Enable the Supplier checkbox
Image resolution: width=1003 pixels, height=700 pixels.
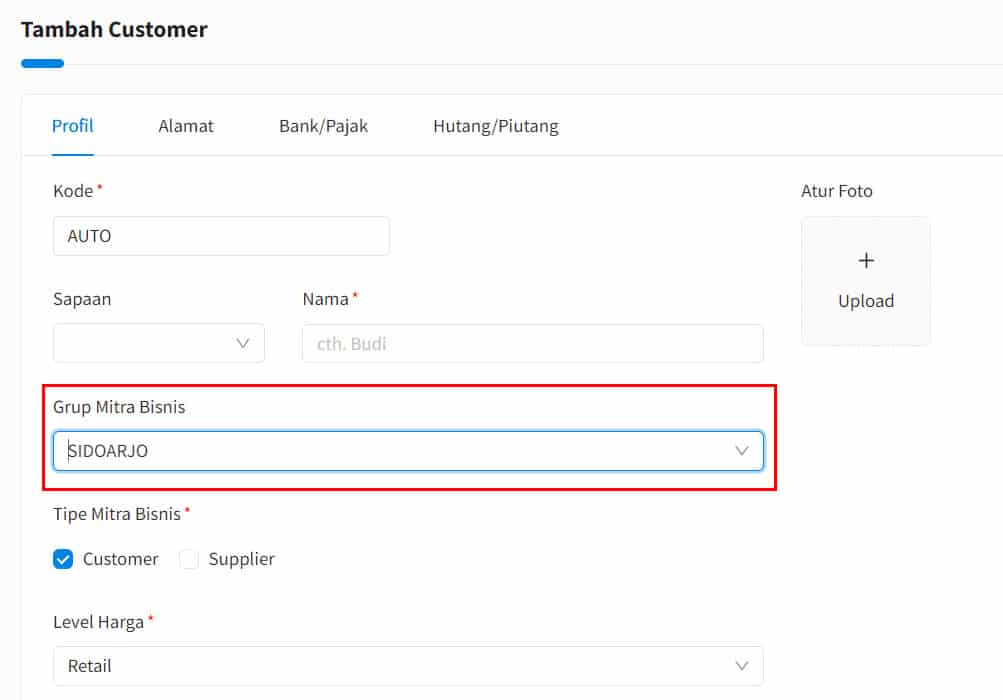coord(189,559)
